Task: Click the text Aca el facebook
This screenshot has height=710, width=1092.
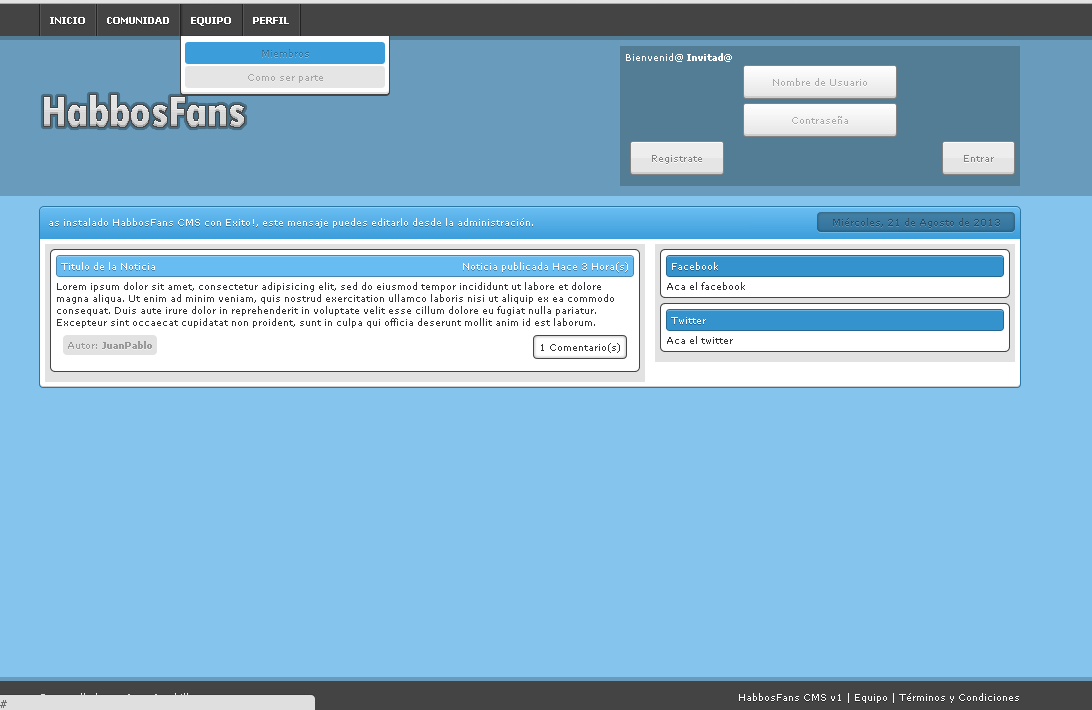Action: (x=705, y=286)
